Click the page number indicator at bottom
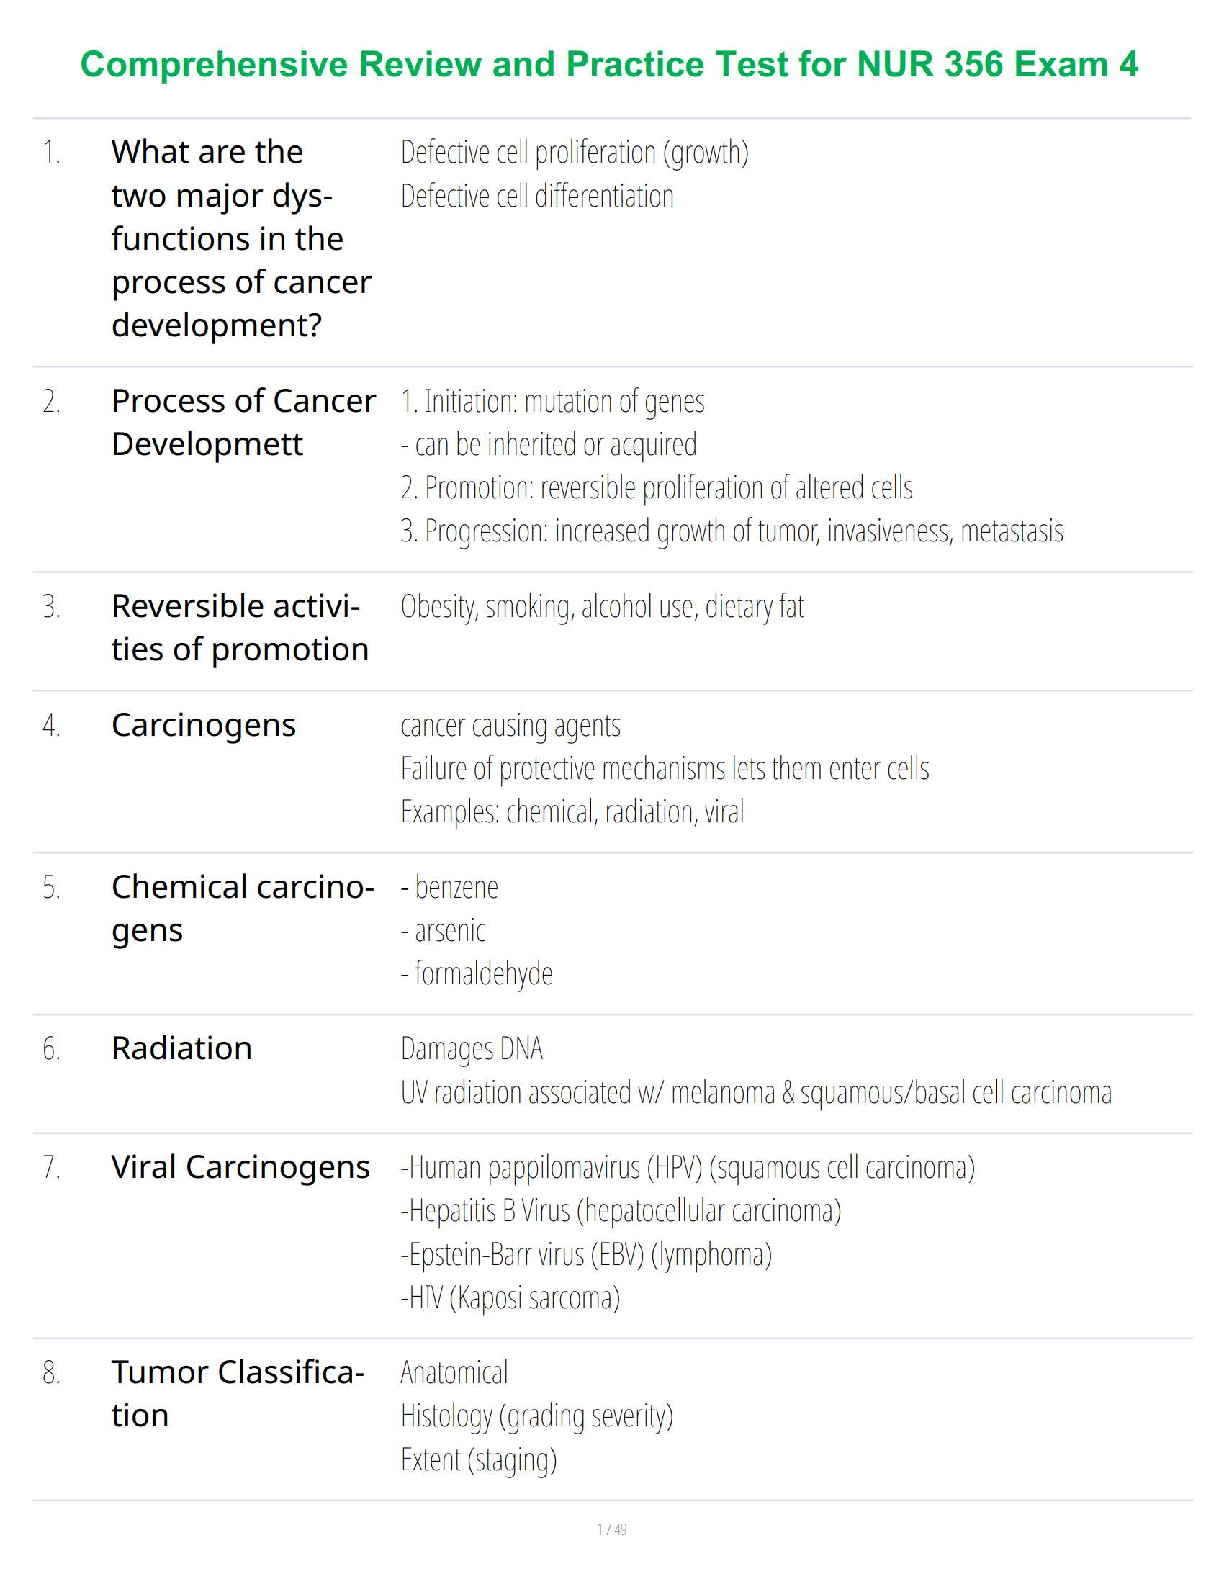The width and height of the screenshot is (1224, 1584). click(612, 1529)
